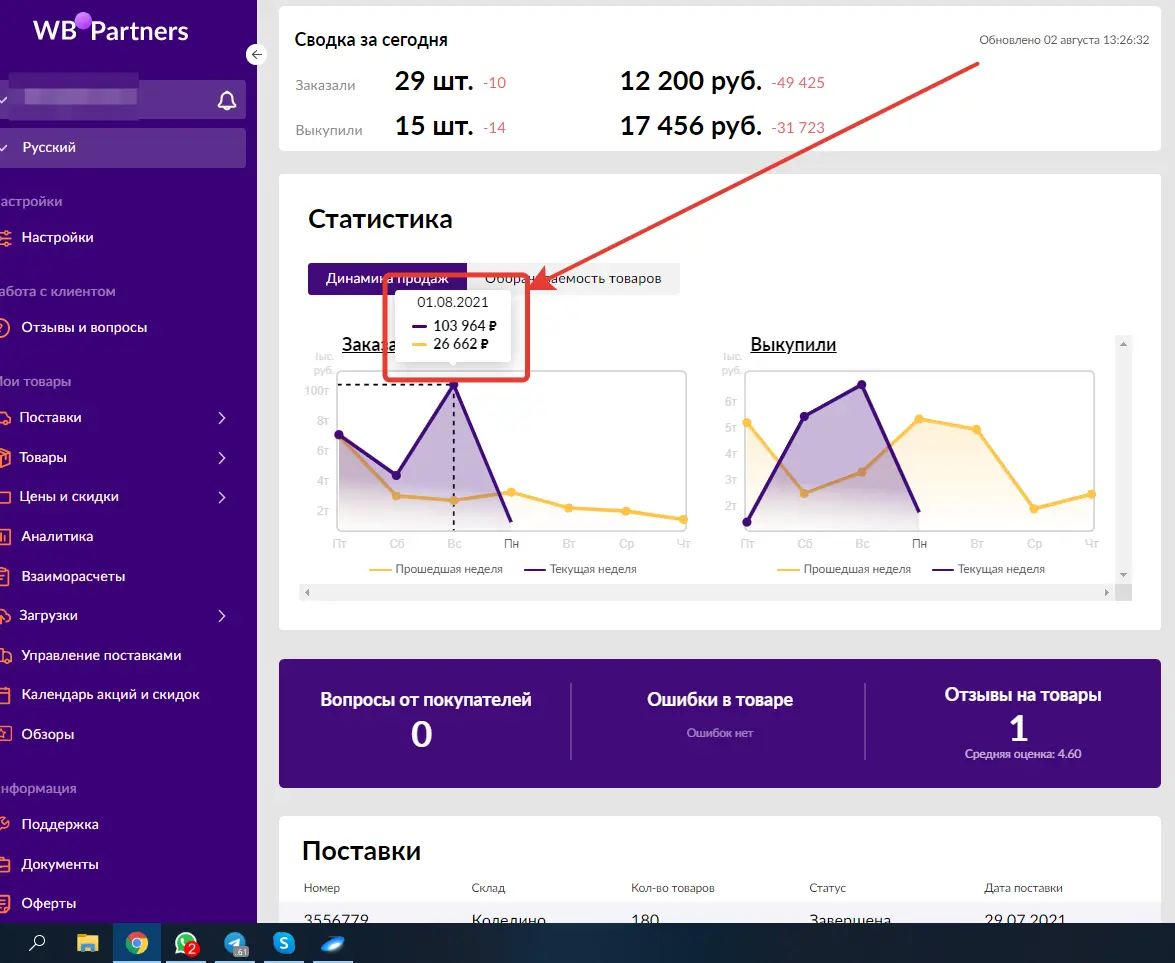Switch to Оборачиваемость товаров tab
Screen dimensions: 1175x963
point(600,279)
